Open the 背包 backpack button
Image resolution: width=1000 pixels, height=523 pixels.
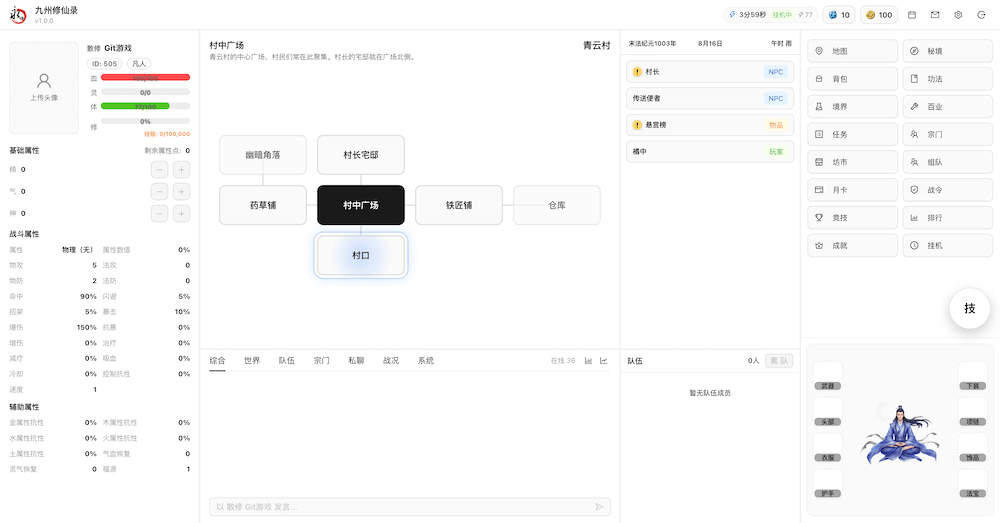[x=851, y=78]
